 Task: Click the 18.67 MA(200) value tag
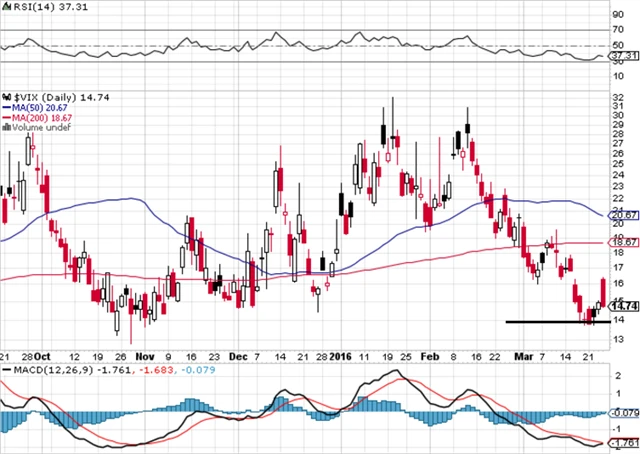pos(624,243)
